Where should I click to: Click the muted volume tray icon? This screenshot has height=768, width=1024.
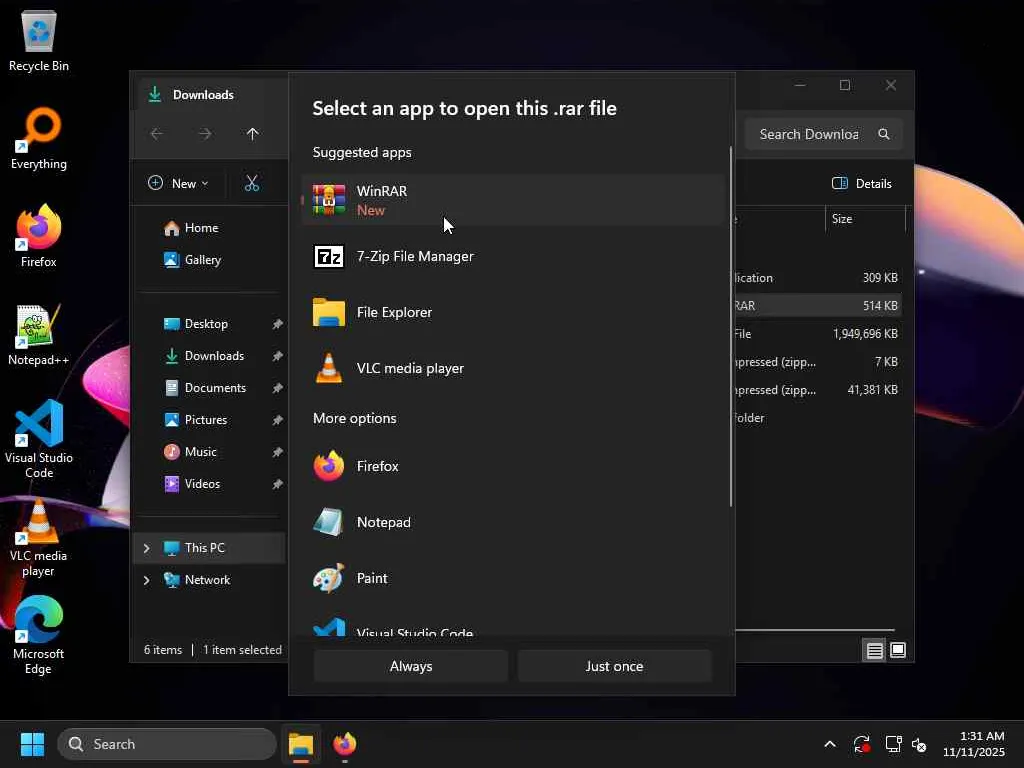920,744
